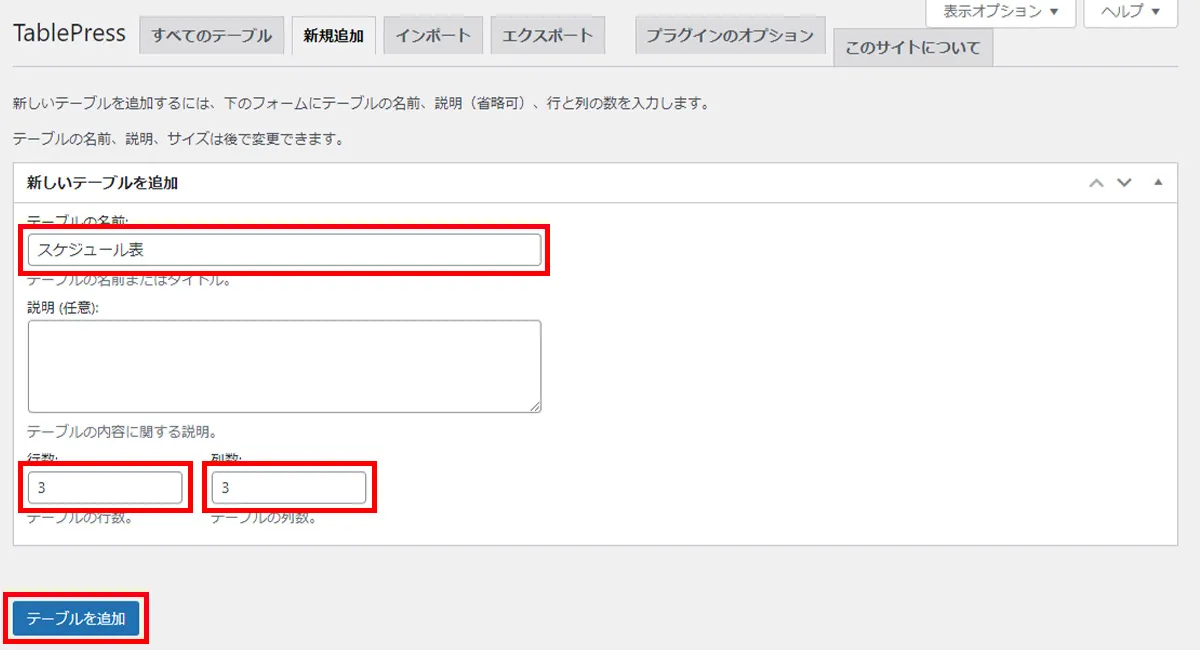Click the 行数 row count field
This screenshot has width=1200, height=650.
click(105, 488)
